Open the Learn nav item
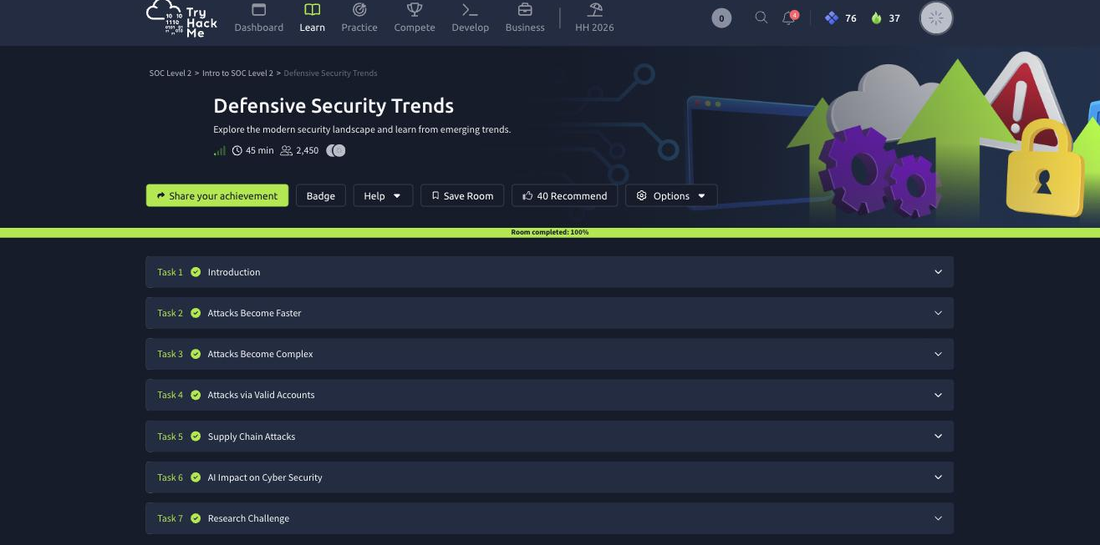The width and height of the screenshot is (1100, 545). [312, 18]
